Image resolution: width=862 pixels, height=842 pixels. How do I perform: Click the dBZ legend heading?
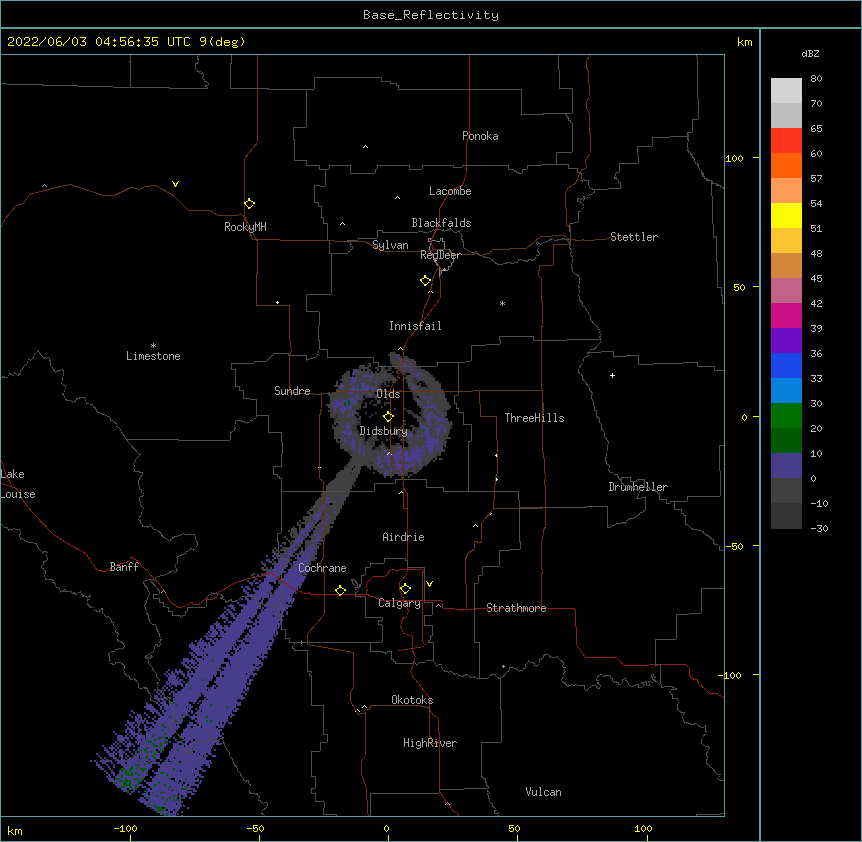(810, 54)
